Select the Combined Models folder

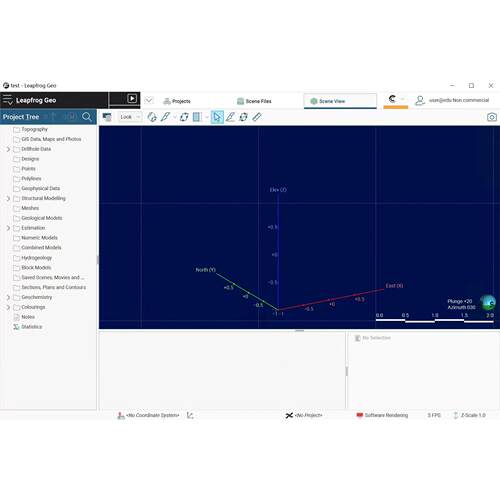(x=37, y=248)
